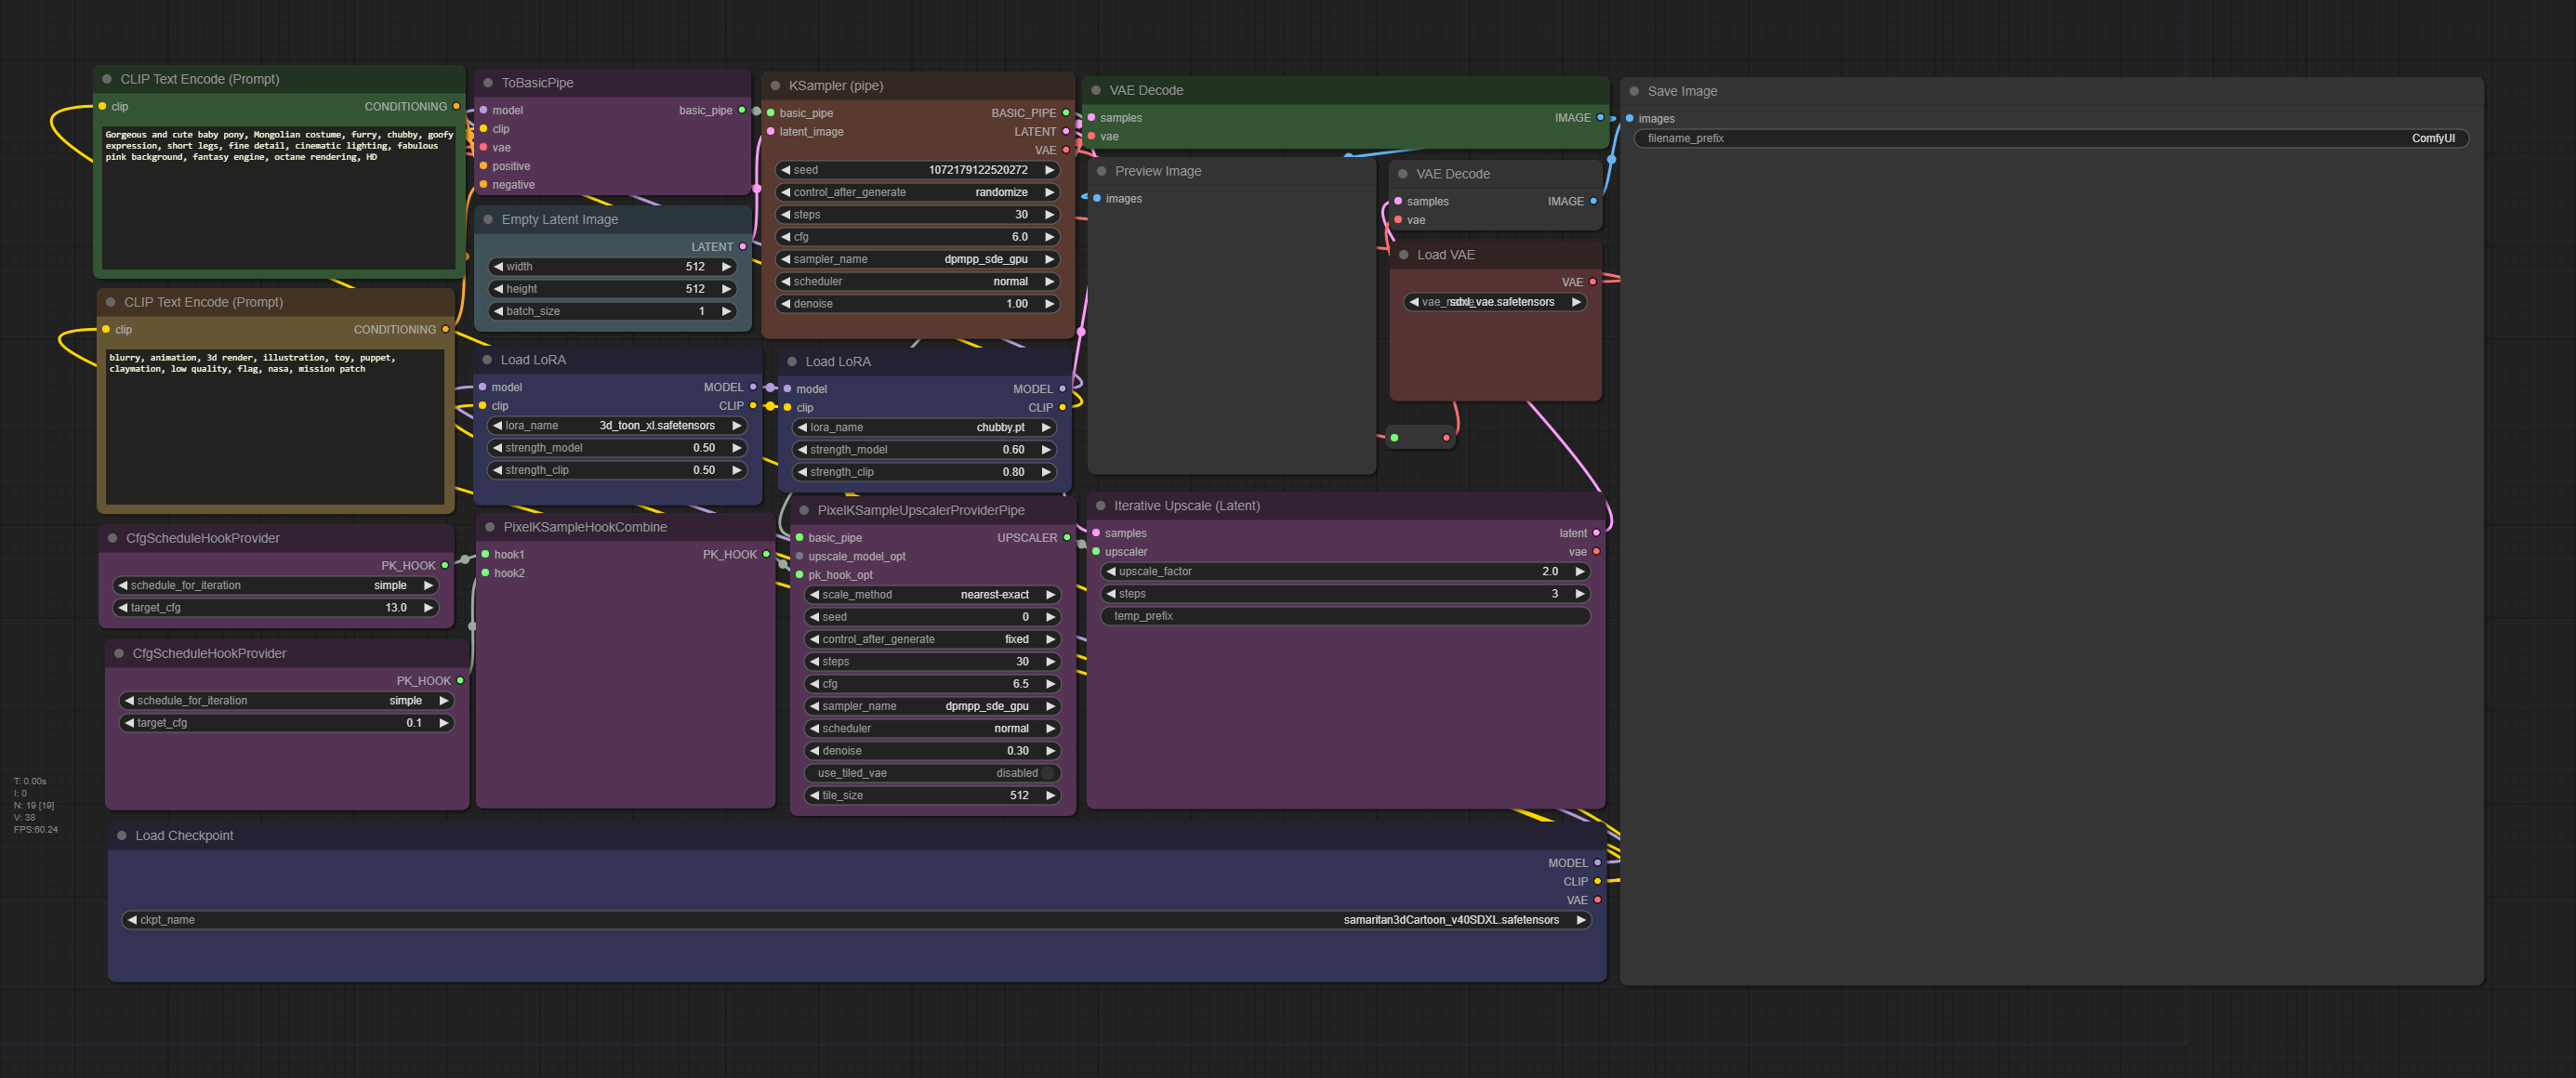
Task: Collapse the Iterative Upscale (Latent) node
Action: 1100,506
